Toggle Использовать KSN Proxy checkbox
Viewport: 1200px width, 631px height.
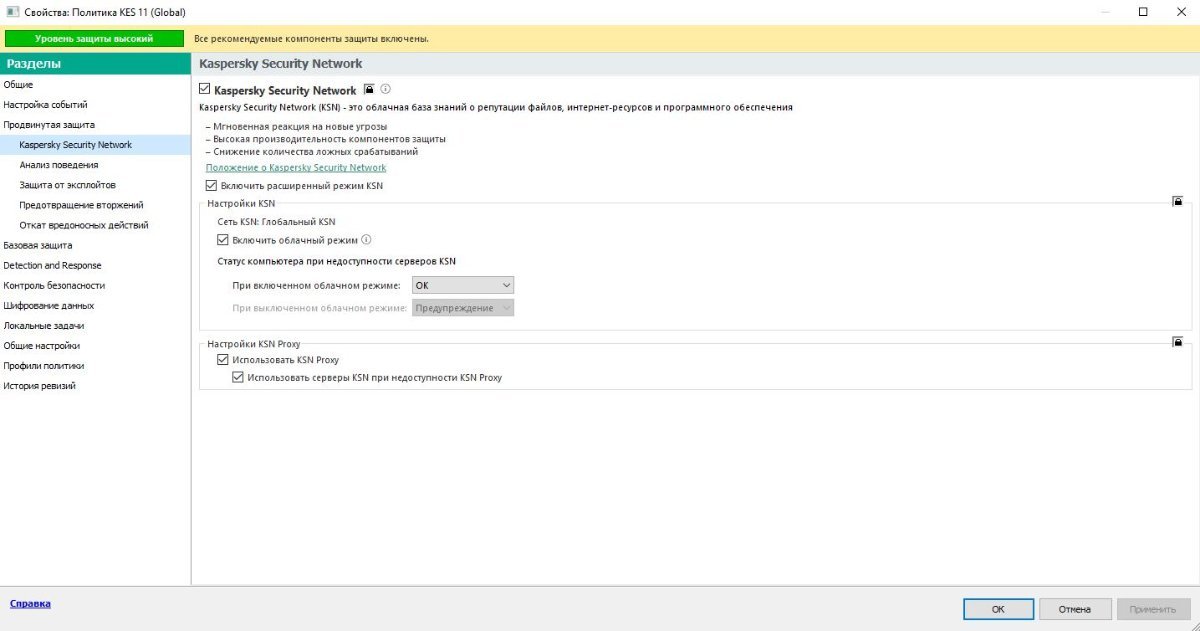tap(223, 359)
